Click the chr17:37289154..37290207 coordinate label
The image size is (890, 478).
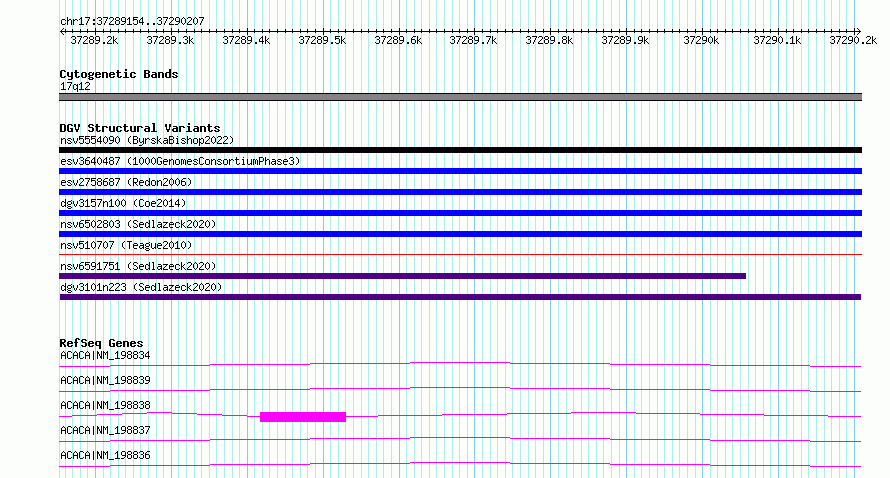(x=132, y=21)
